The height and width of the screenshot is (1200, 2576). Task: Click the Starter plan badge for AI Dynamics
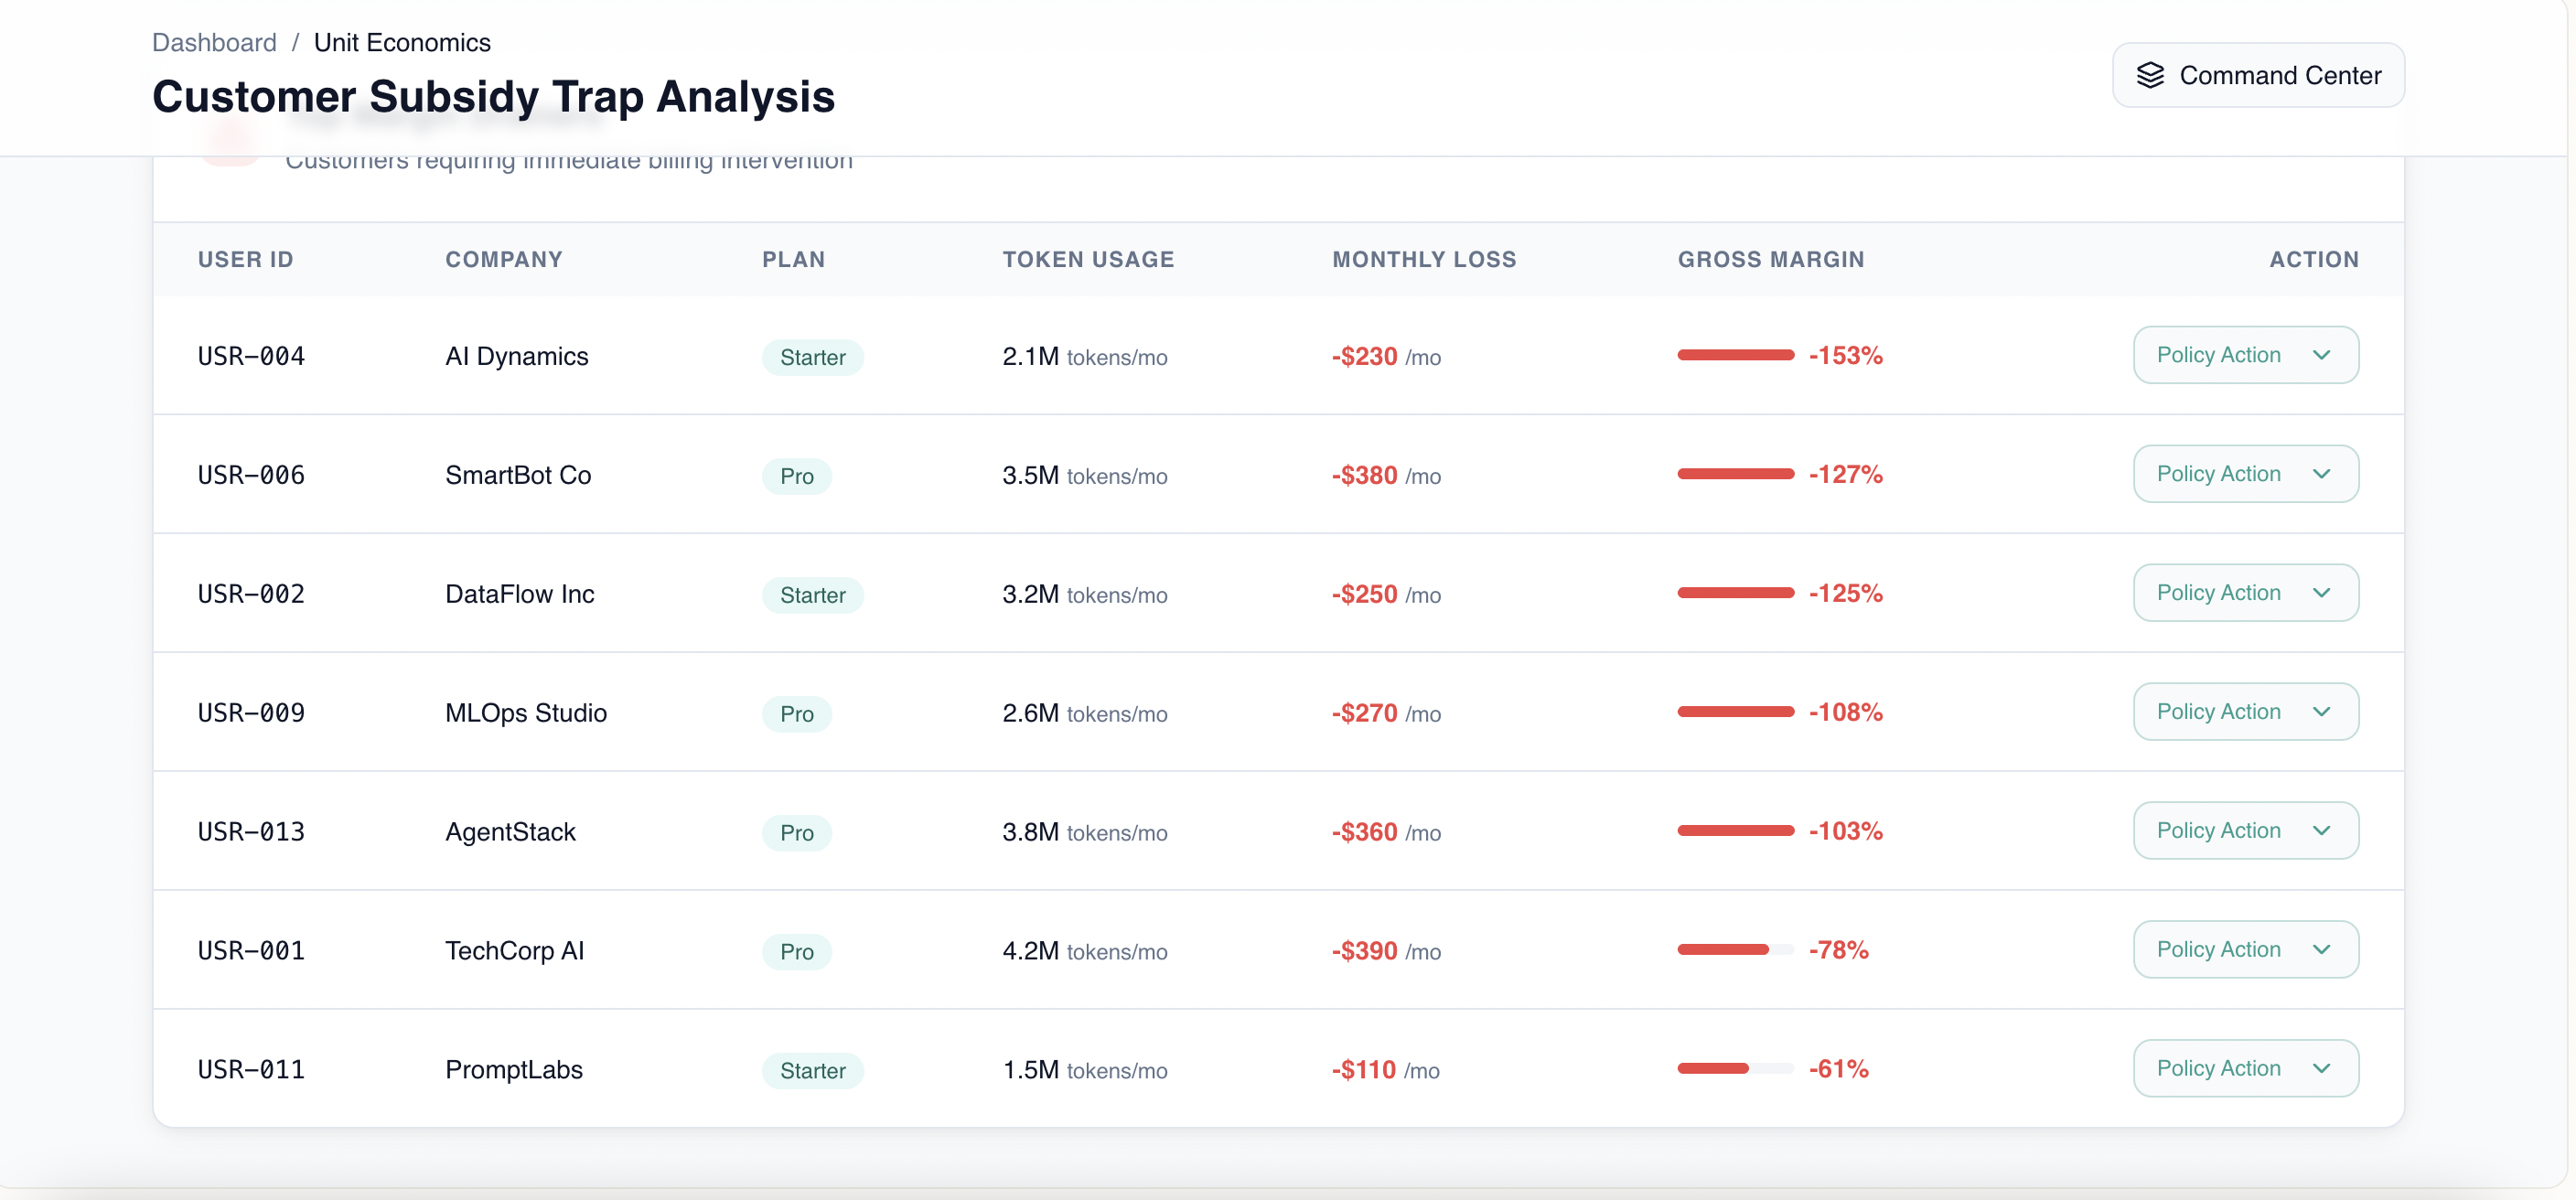click(812, 357)
